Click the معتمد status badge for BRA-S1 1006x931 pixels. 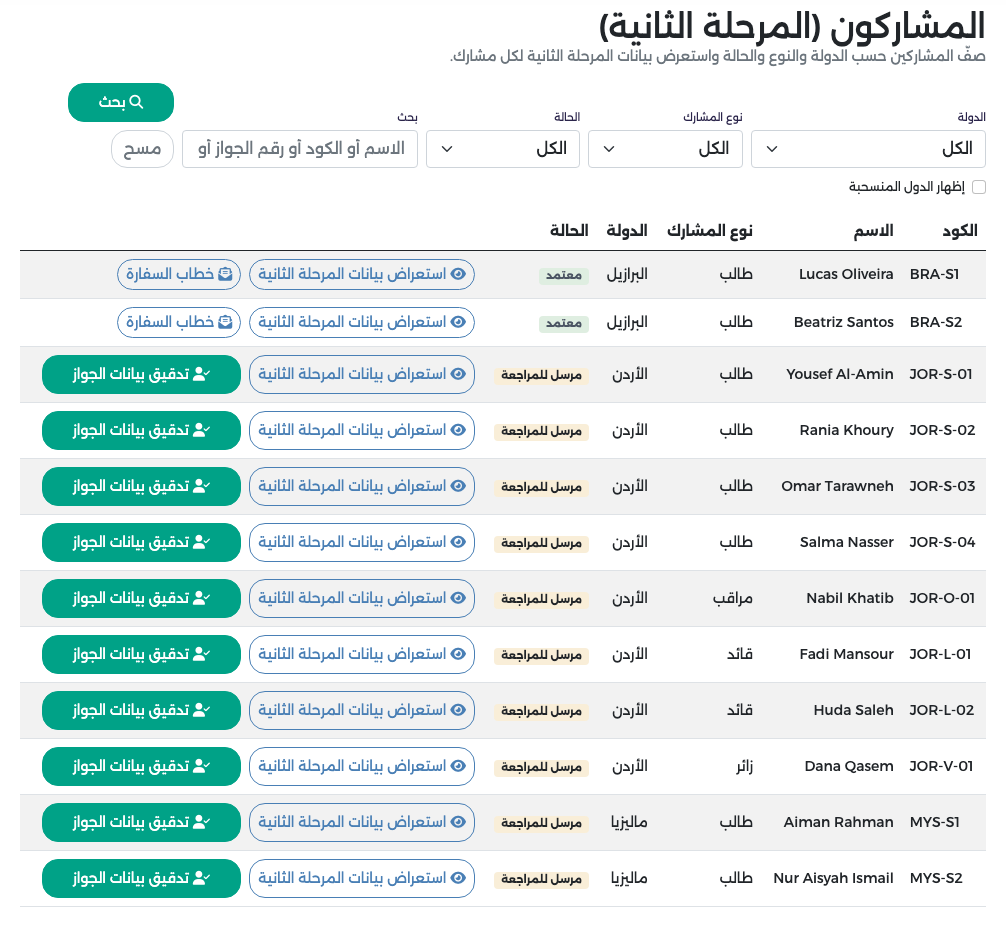(564, 275)
